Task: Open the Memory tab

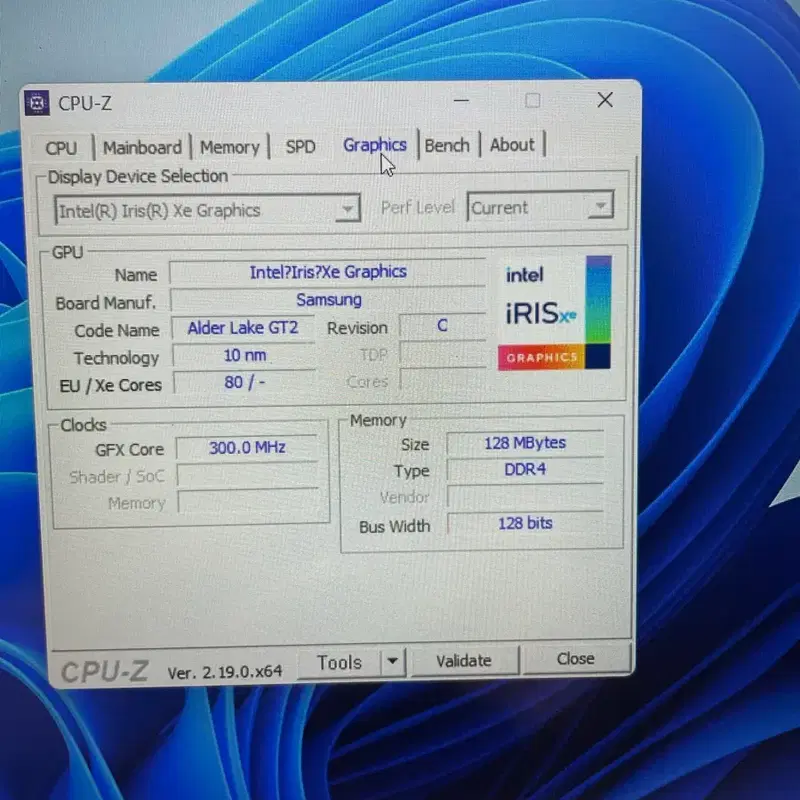Action: tap(230, 147)
